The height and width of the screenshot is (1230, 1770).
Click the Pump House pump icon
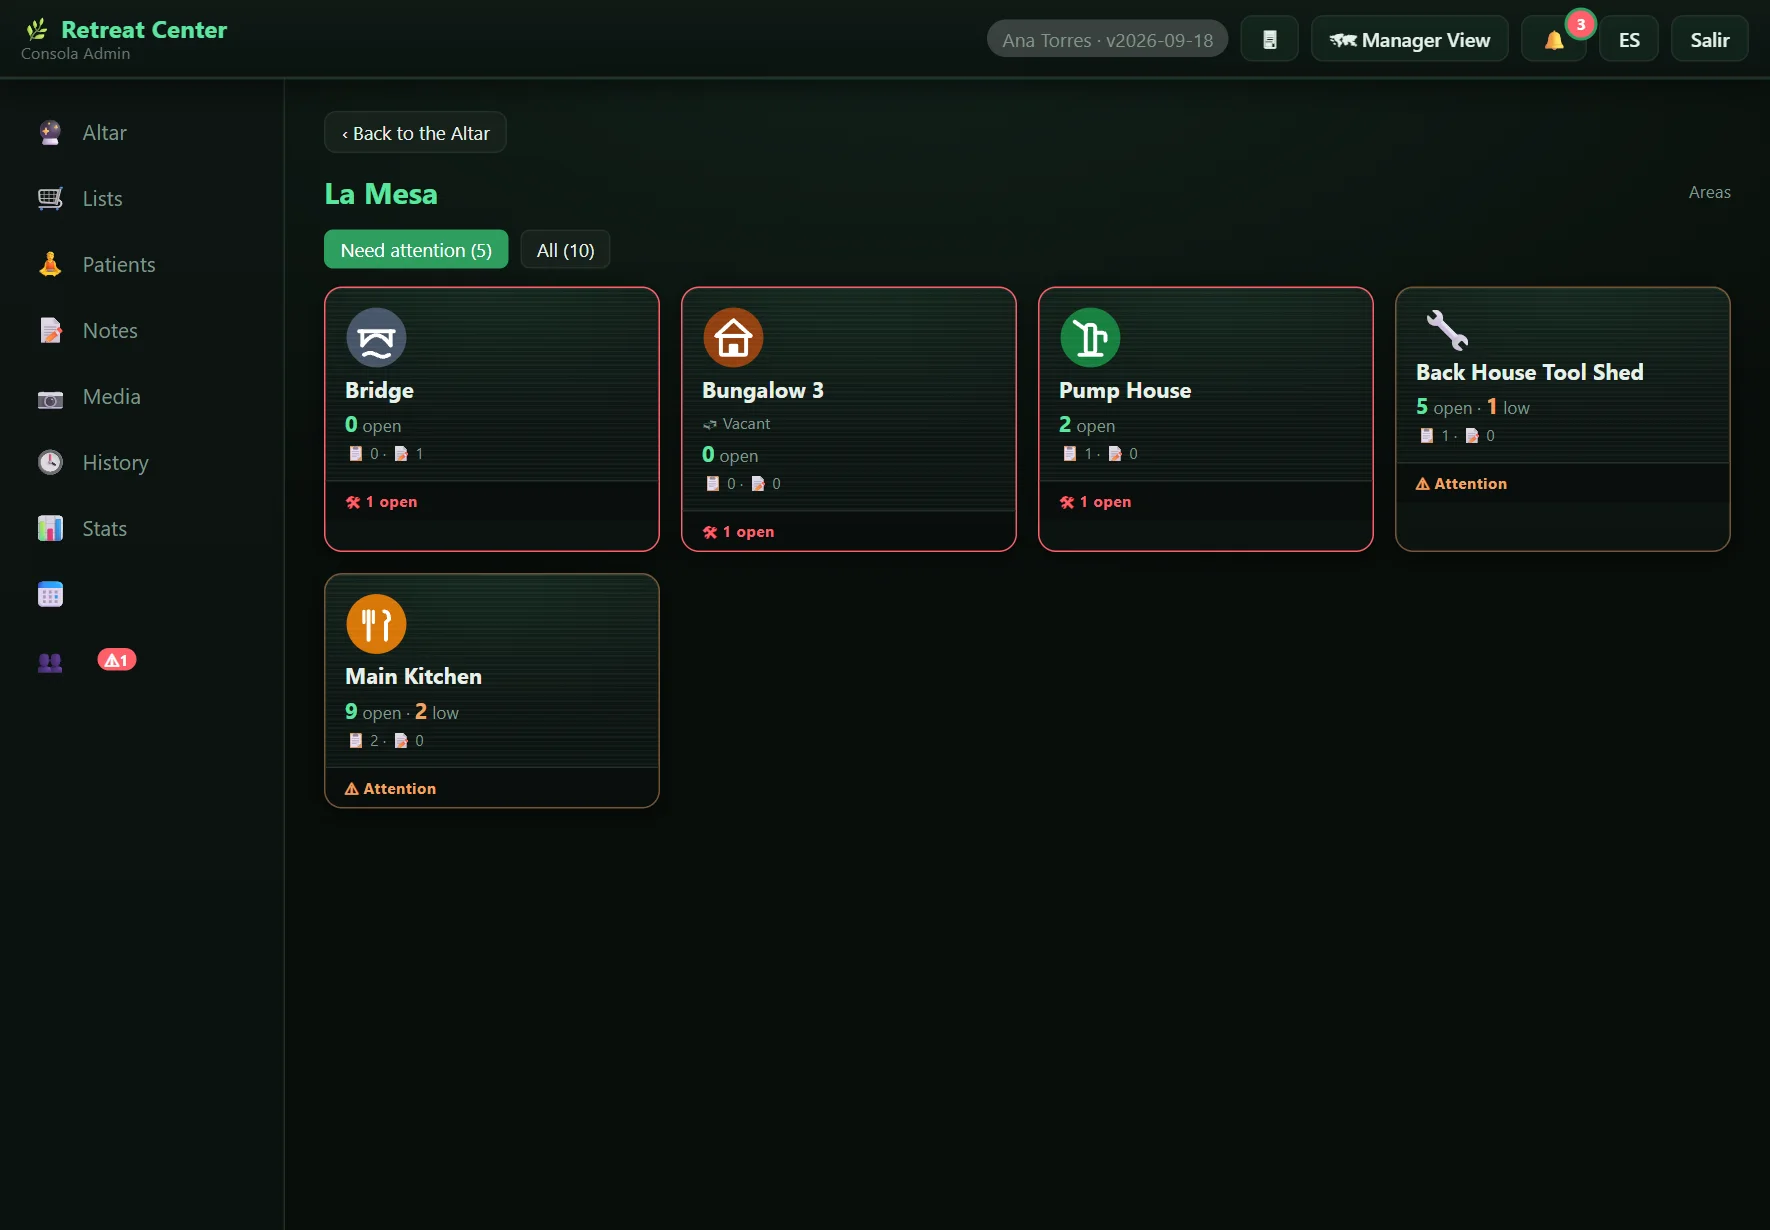[x=1090, y=338]
